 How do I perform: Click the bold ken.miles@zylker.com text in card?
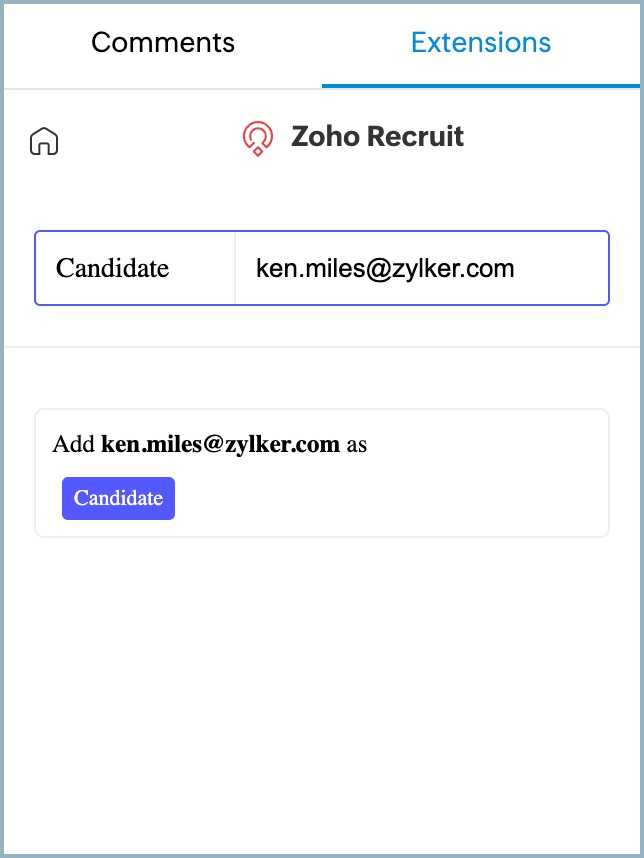220,444
